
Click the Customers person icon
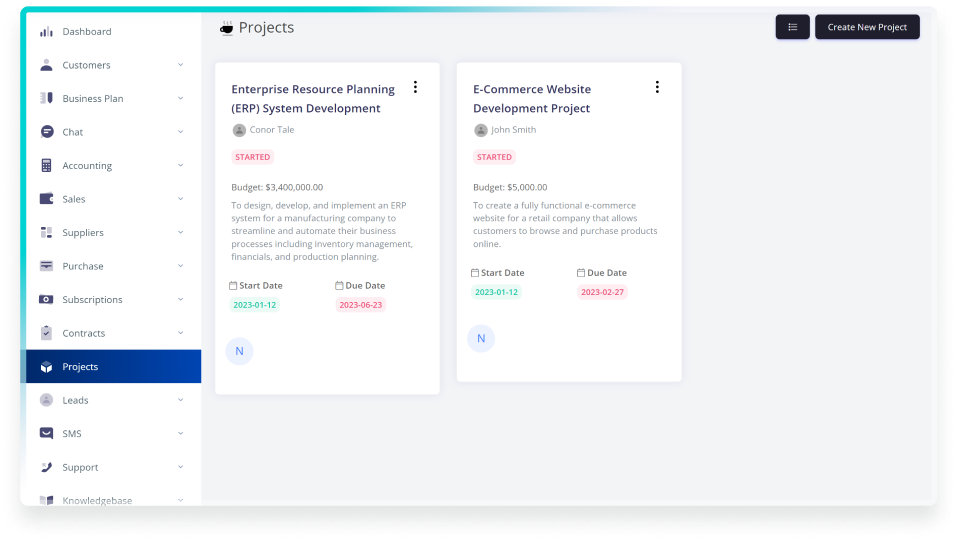[46, 65]
